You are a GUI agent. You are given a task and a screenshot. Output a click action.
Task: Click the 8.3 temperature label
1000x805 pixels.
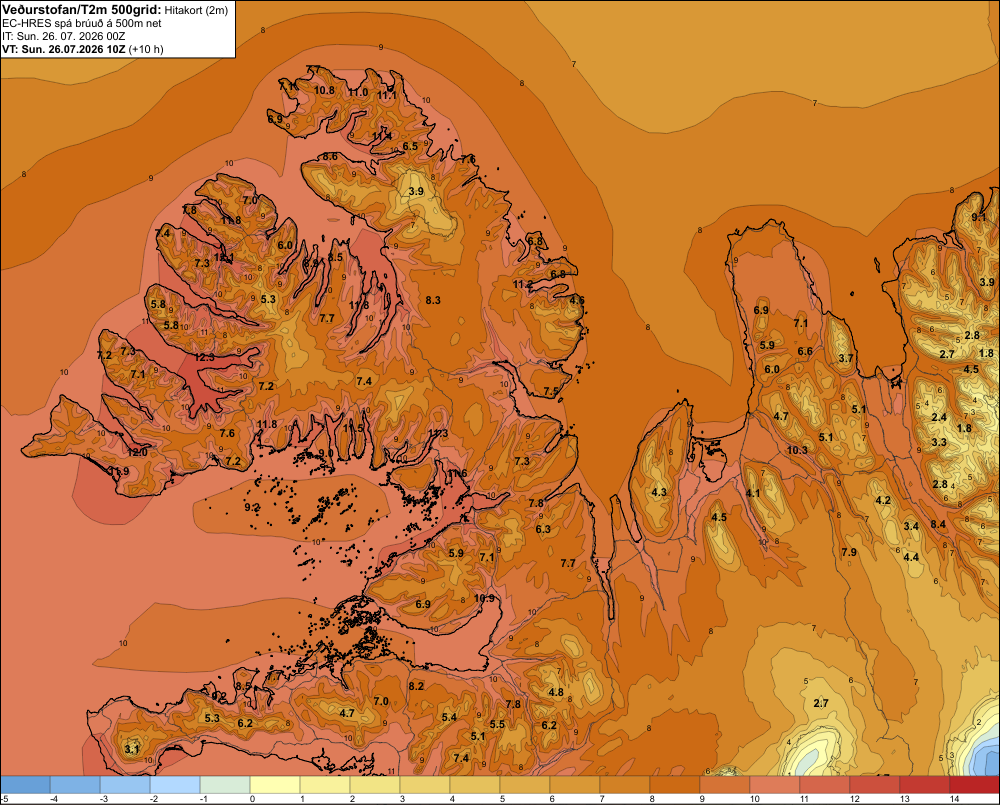(x=433, y=300)
